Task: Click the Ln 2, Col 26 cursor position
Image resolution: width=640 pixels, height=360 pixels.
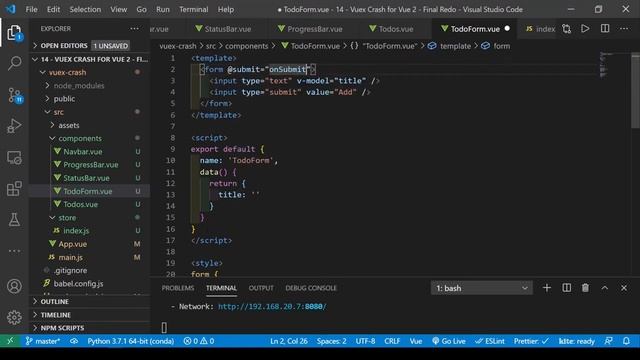Action: (x=289, y=341)
